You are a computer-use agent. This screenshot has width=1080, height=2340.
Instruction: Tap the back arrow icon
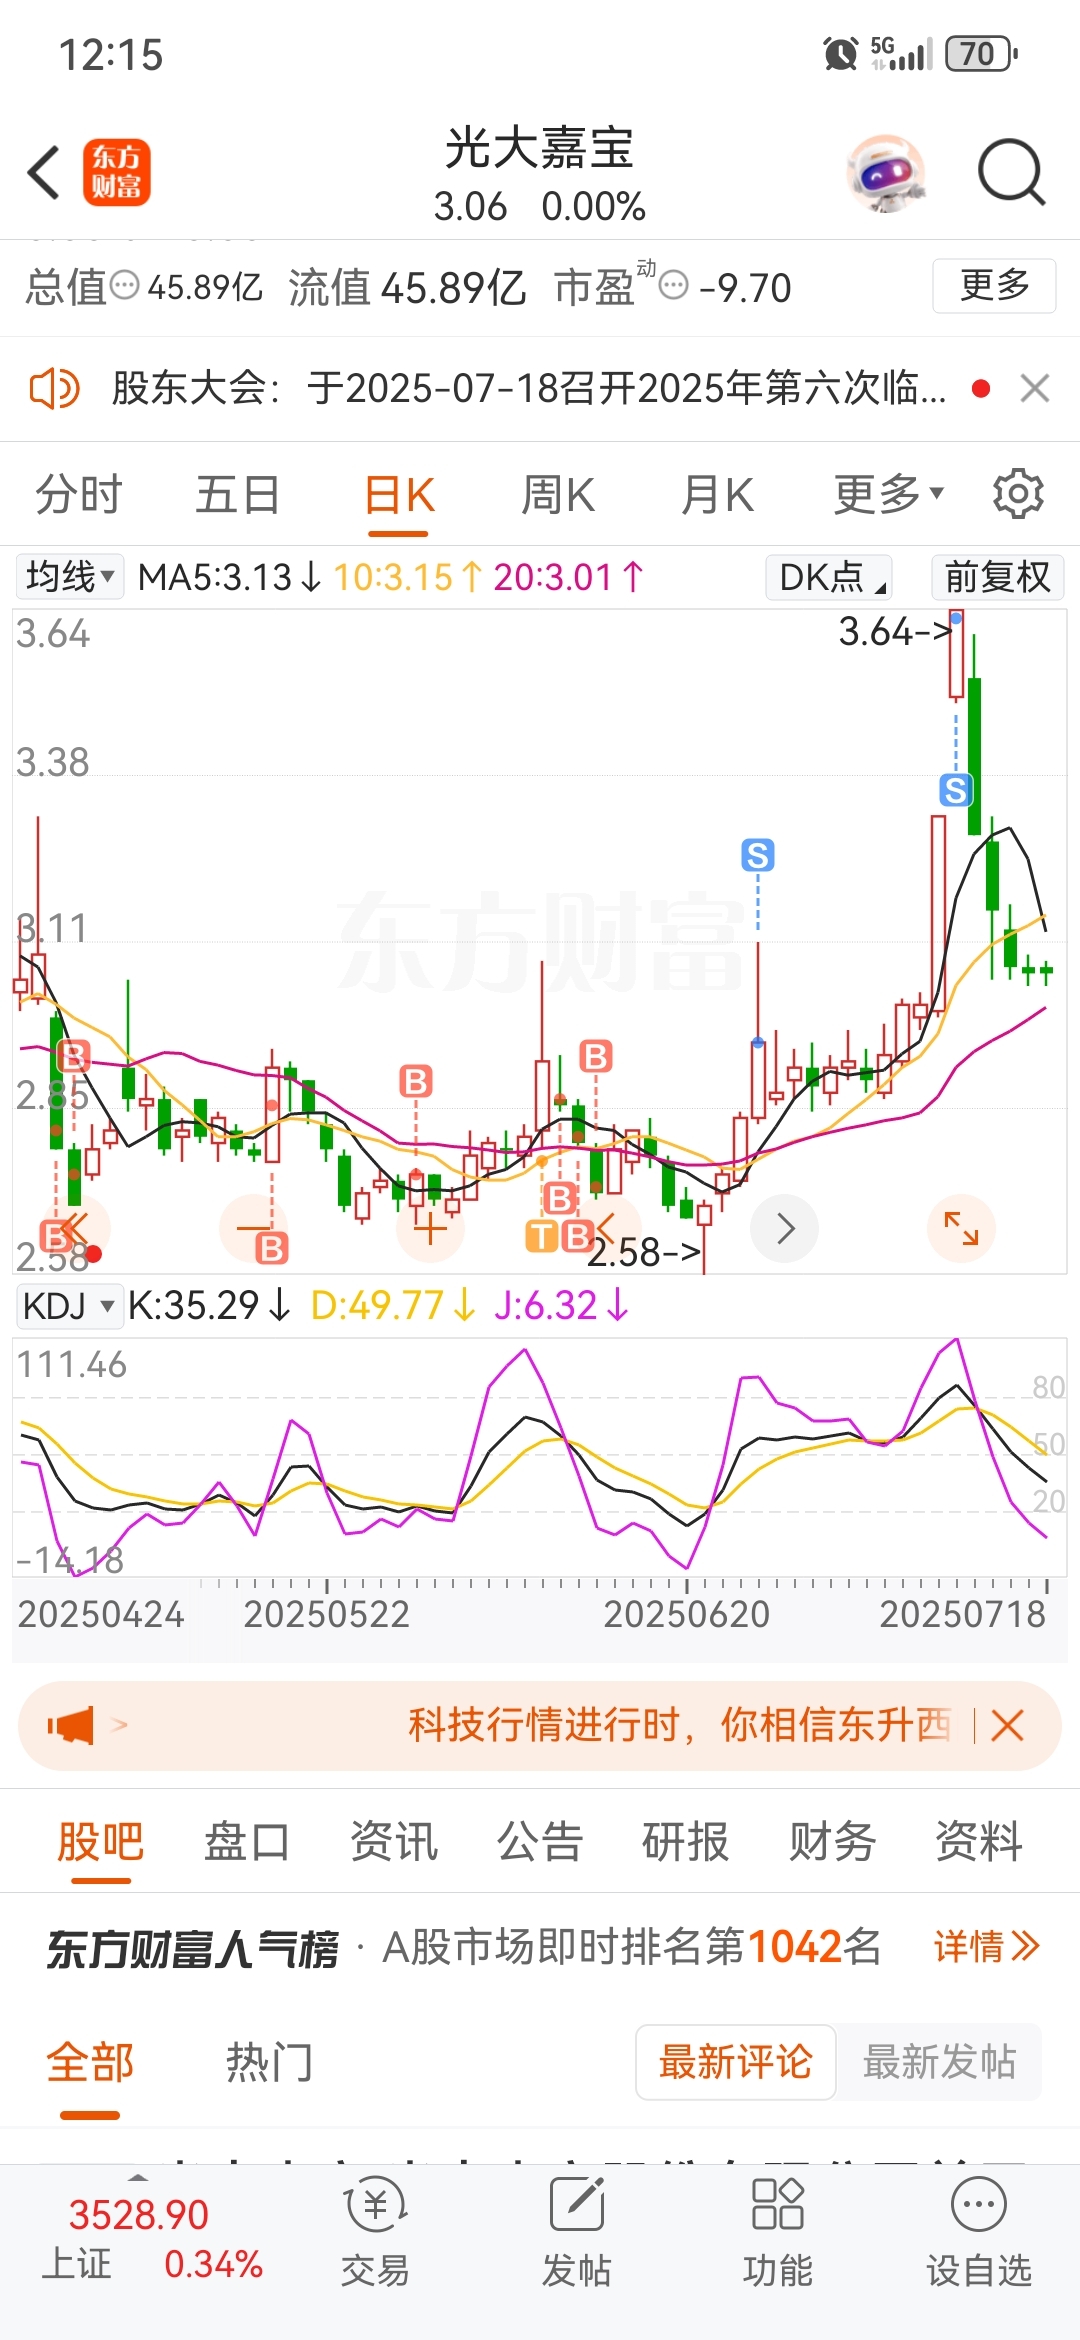tap(43, 172)
